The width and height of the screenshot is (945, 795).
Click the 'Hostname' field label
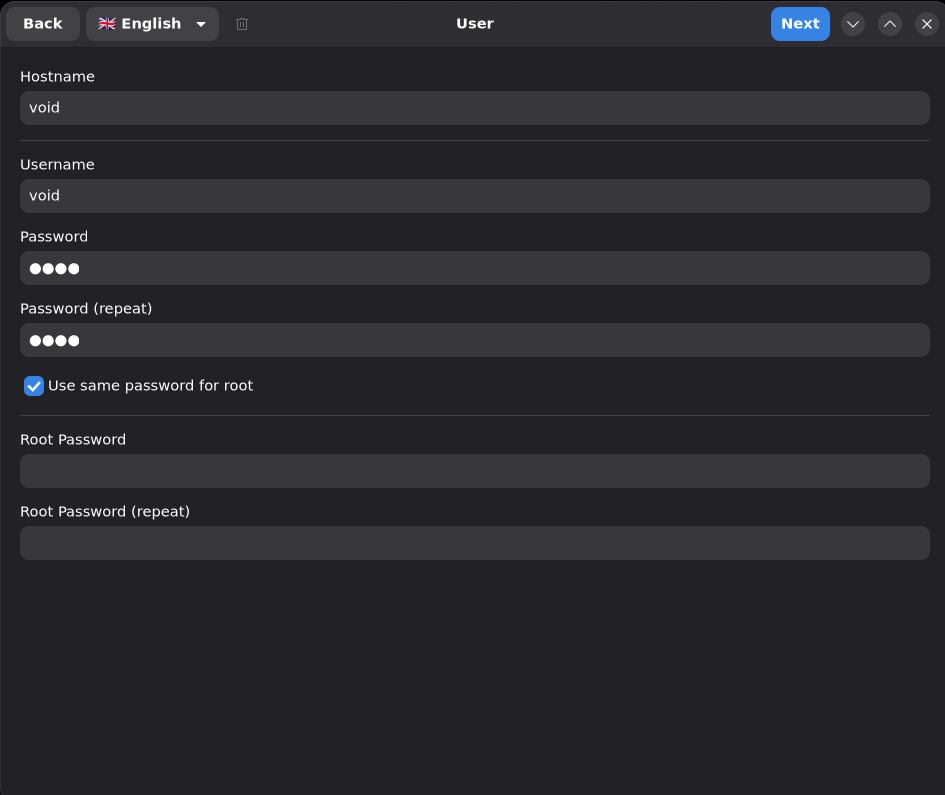pos(57,77)
